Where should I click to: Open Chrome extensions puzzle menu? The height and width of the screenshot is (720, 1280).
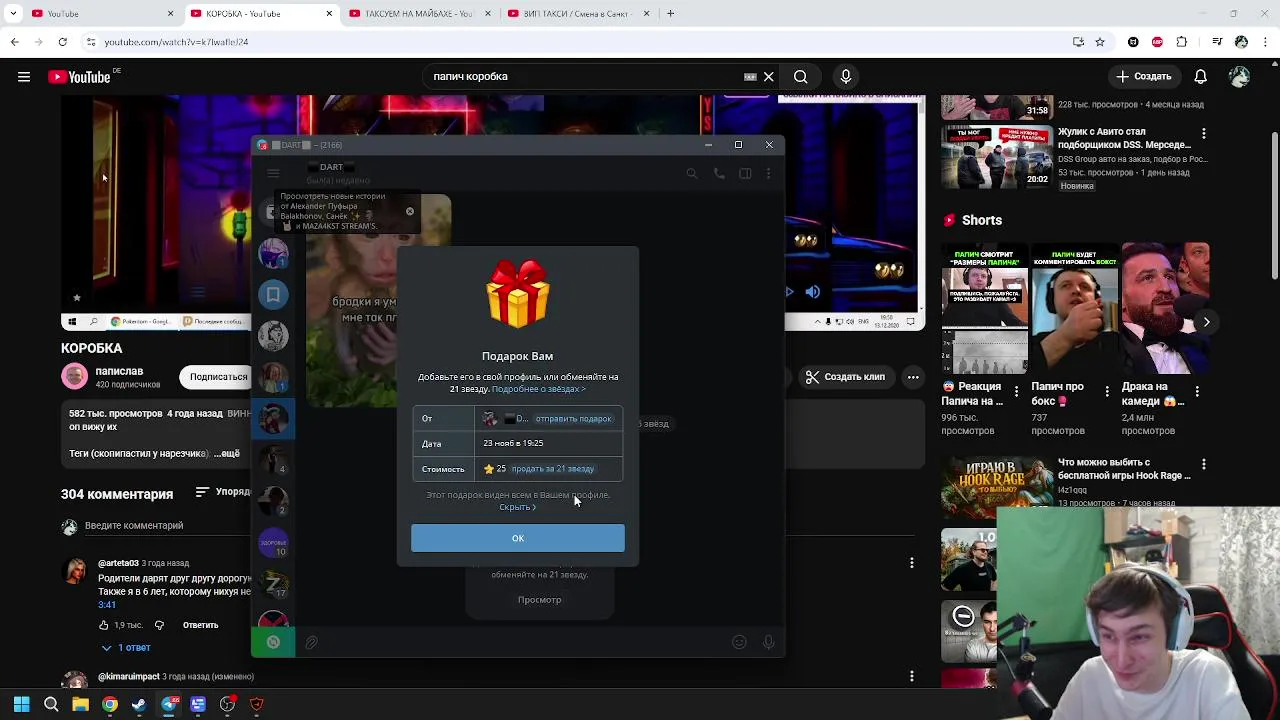pyautogui.click(x=1182, y=42)
